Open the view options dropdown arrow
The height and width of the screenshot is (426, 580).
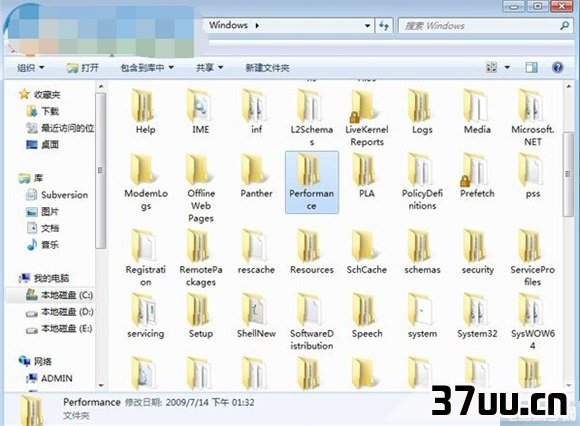tap(507, 67)
